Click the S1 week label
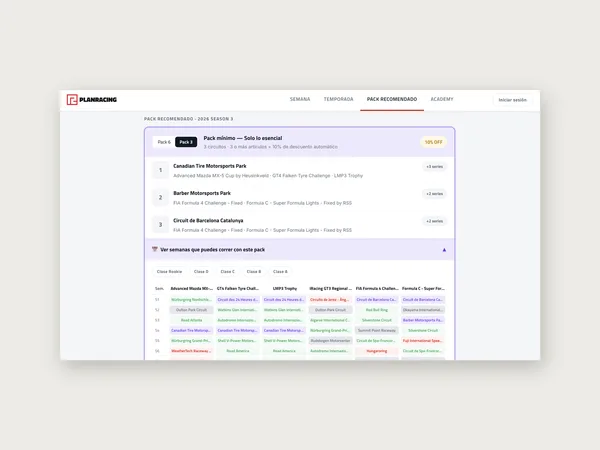The width and height of the screenshot is (600, 450). click(x=157, y=300)
